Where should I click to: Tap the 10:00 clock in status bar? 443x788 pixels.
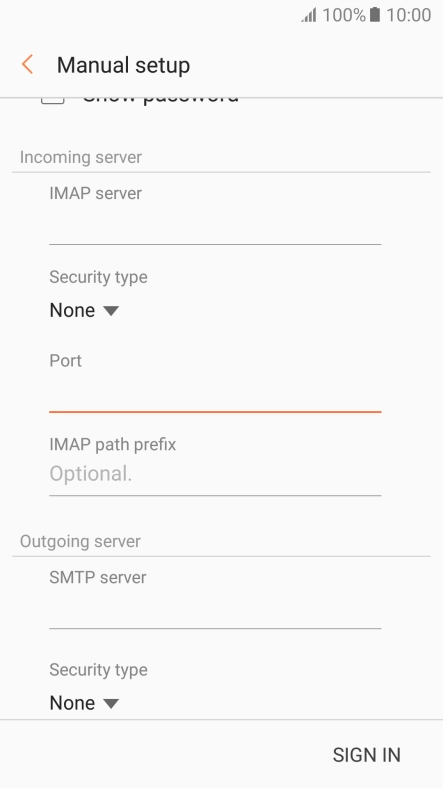pyautogui.click(x=408, y=15)
